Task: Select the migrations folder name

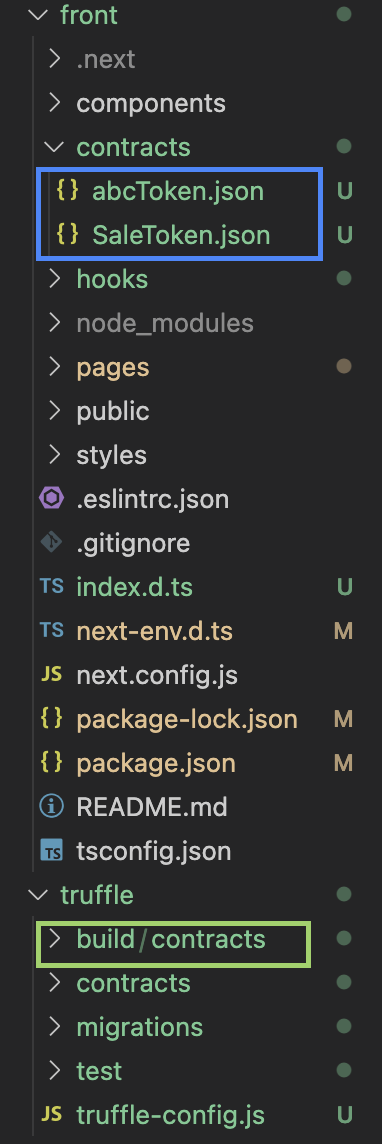Action: coord(139,1027)
